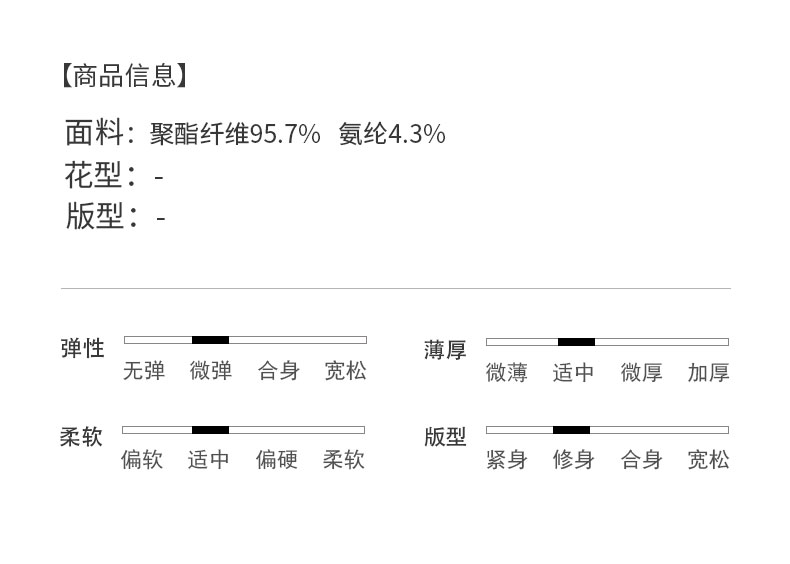The image size is (790, 564).
Task: Pick the 加厚 thickness option
Action: tap(708, 373)
